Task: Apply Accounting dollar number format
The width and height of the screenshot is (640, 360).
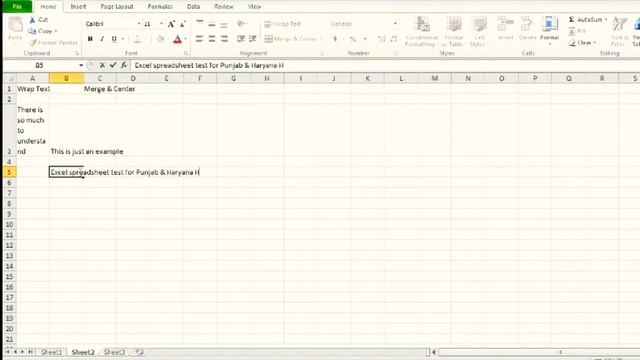Action: coord(335,39)
